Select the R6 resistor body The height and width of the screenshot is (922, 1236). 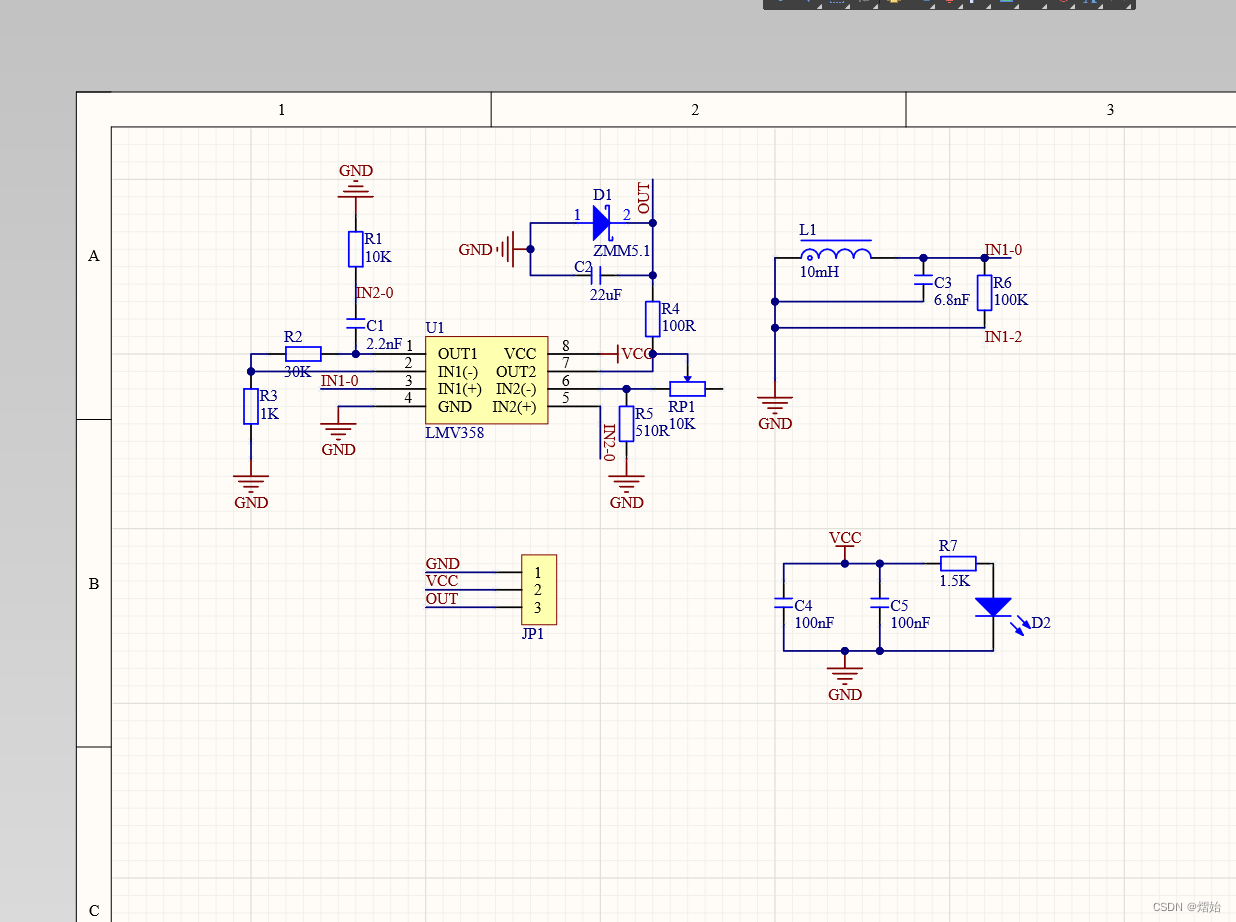click(x=984, y=292)
